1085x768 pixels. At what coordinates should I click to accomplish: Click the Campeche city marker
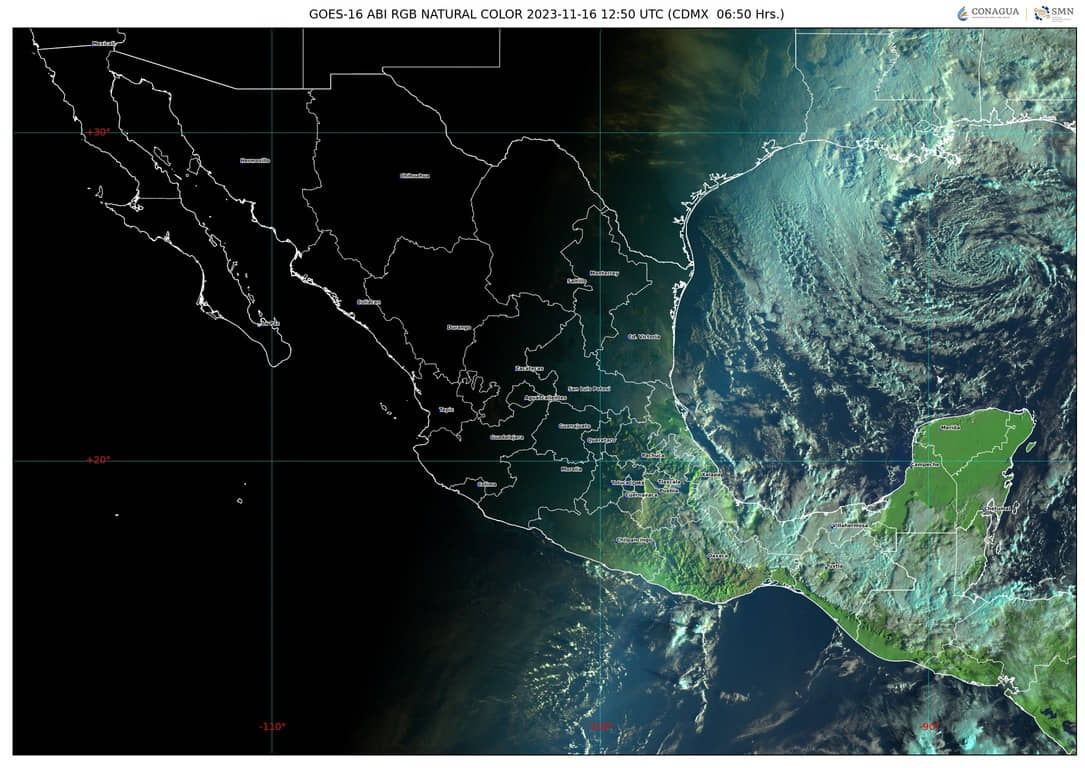tap(924, 465)
